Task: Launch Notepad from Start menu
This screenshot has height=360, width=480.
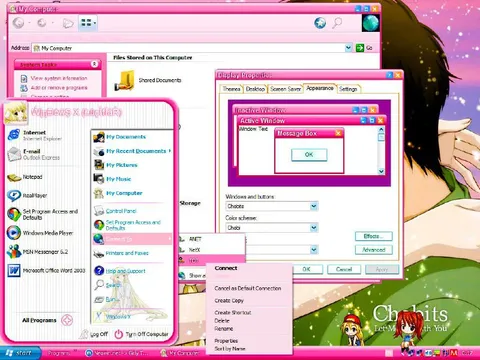Action: pos(25,177)
